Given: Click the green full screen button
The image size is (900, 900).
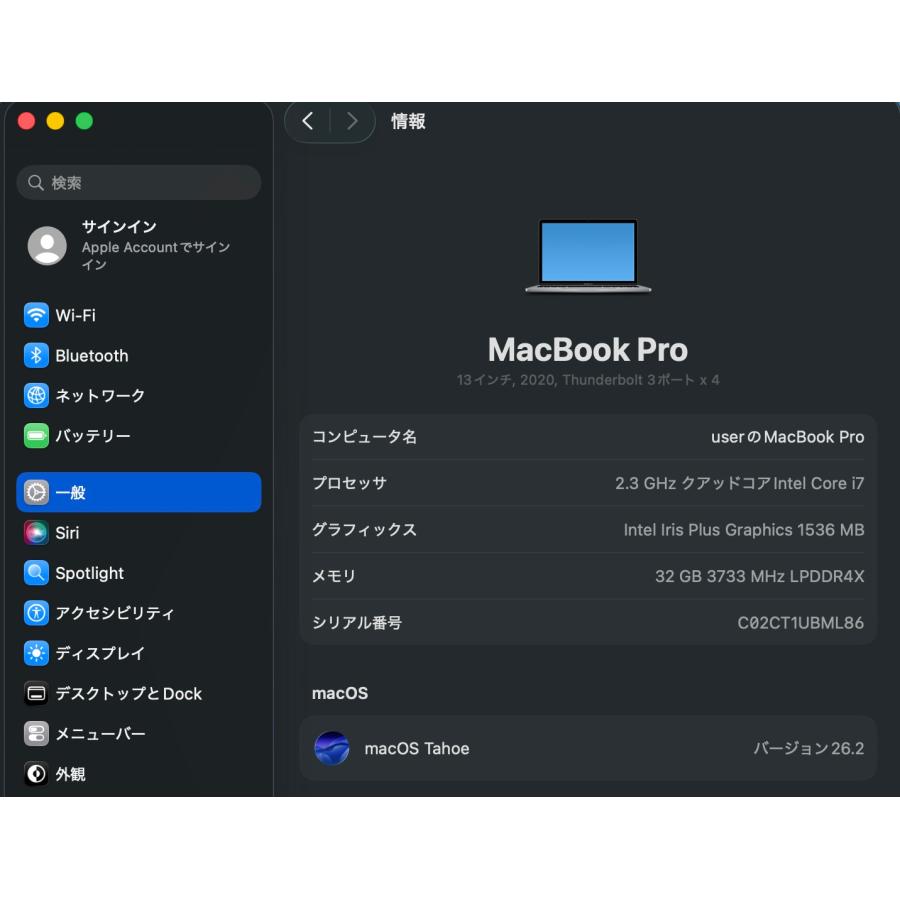Looking at the screenshot, I should coord(84,121).
